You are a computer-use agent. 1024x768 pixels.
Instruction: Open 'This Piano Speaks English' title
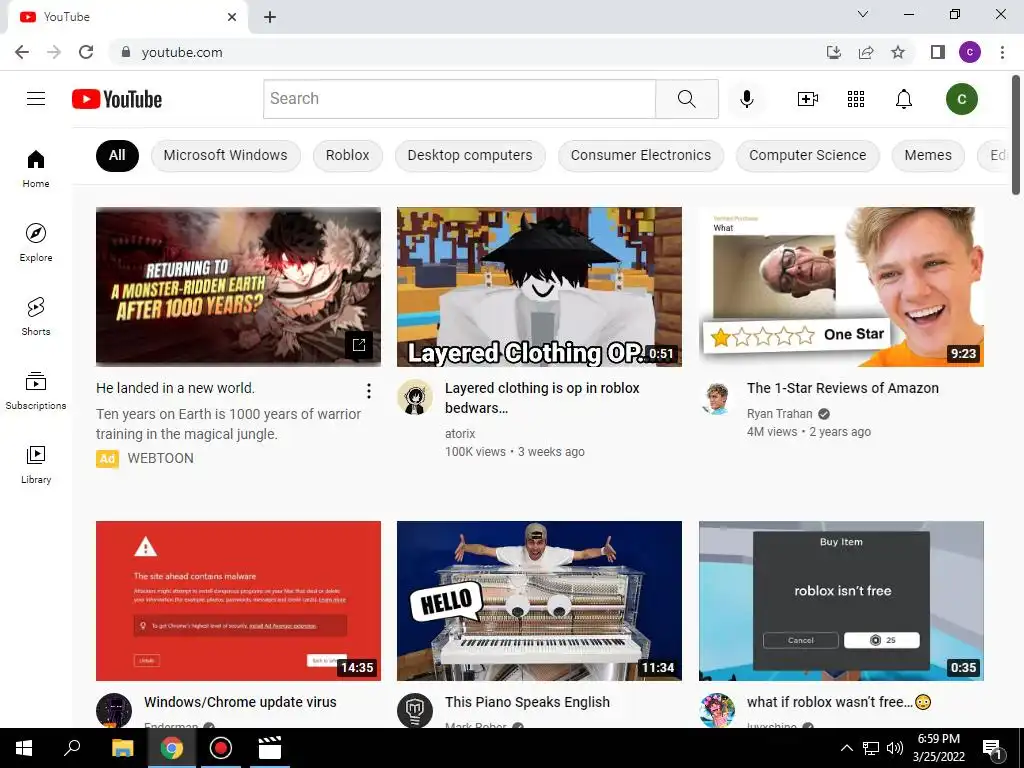(x=527, y=702)
